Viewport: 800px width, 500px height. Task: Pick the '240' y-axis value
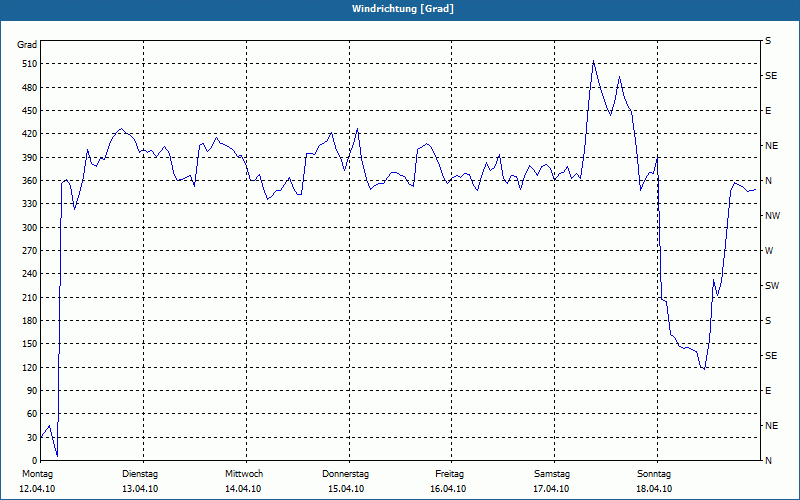pyautogui.click(x=30, y=274)
